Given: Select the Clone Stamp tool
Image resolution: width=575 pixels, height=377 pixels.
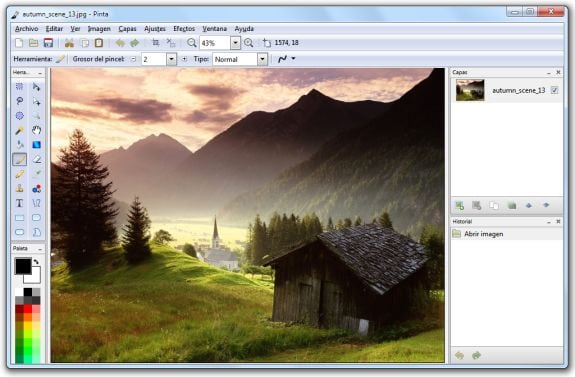Looking at the screenshot, I should click(19, 188).
